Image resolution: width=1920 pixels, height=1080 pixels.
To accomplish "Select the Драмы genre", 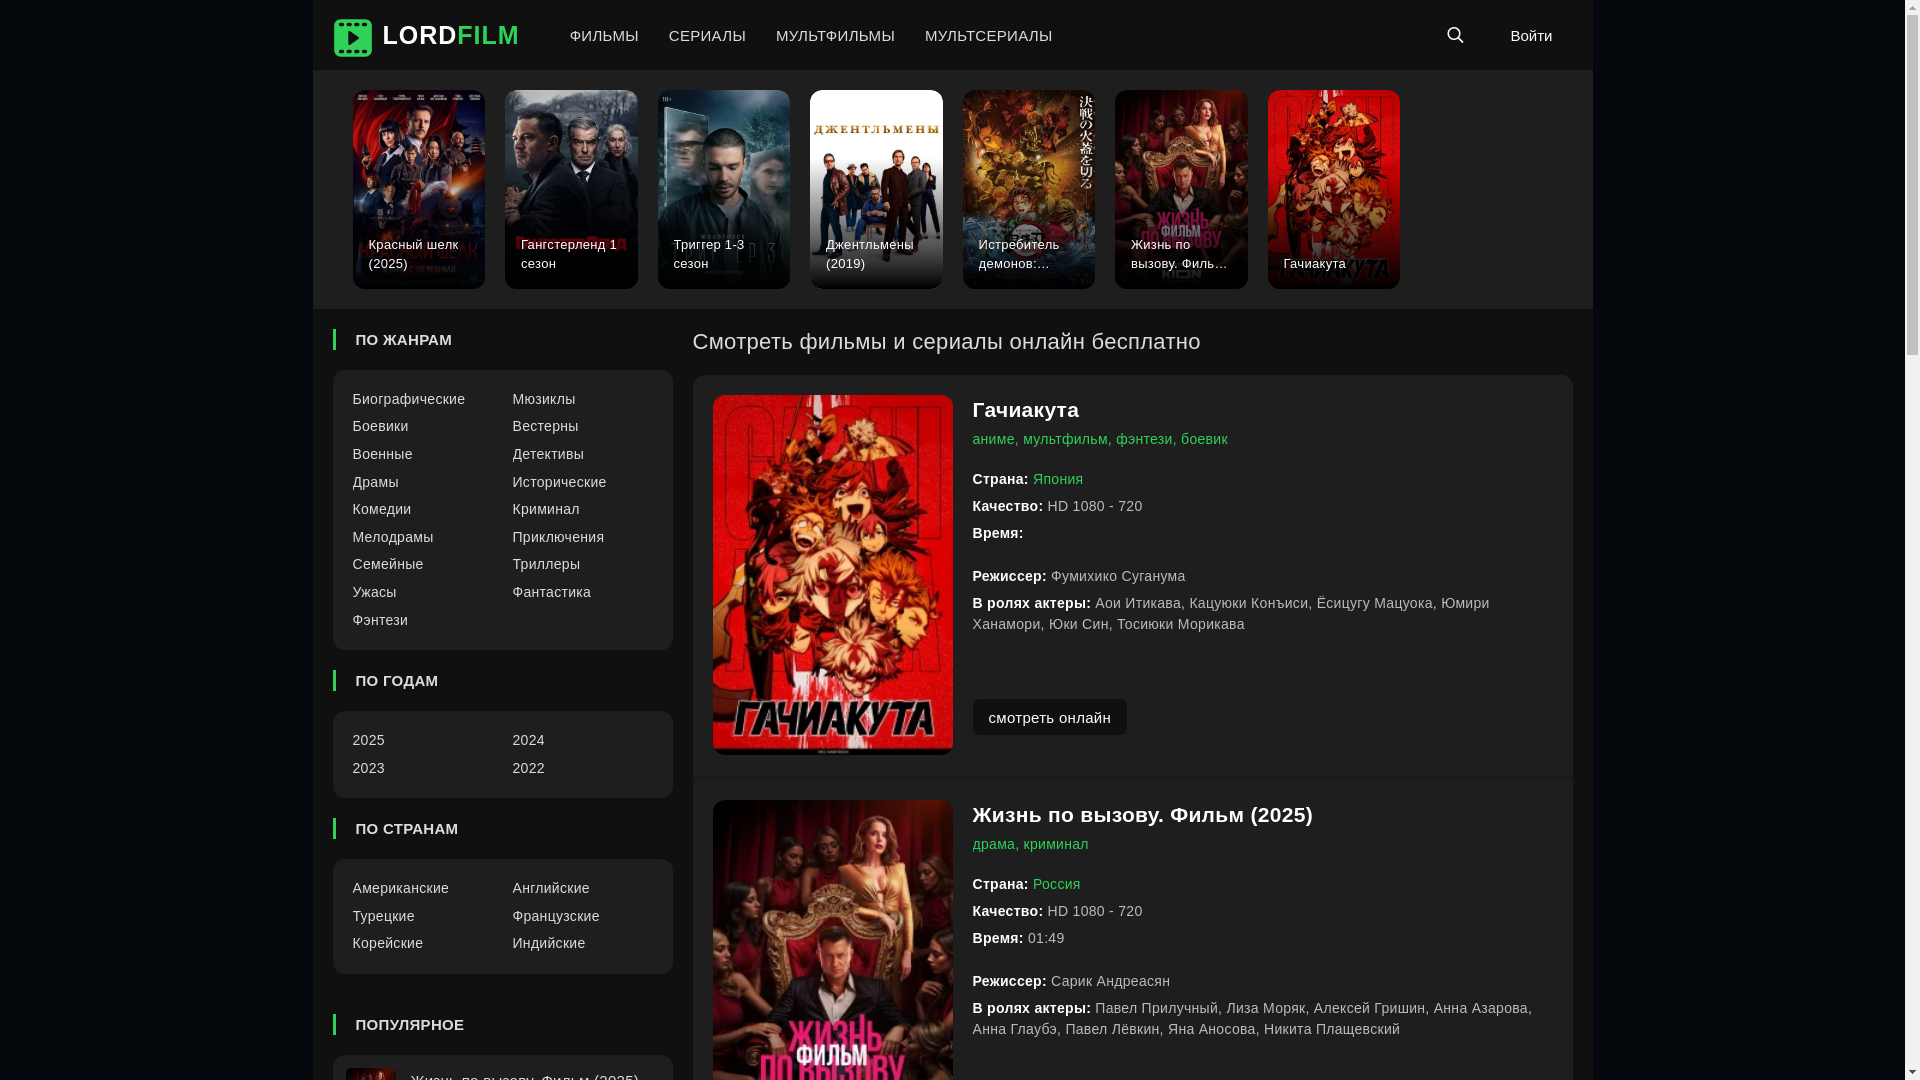I will (375, 482).
